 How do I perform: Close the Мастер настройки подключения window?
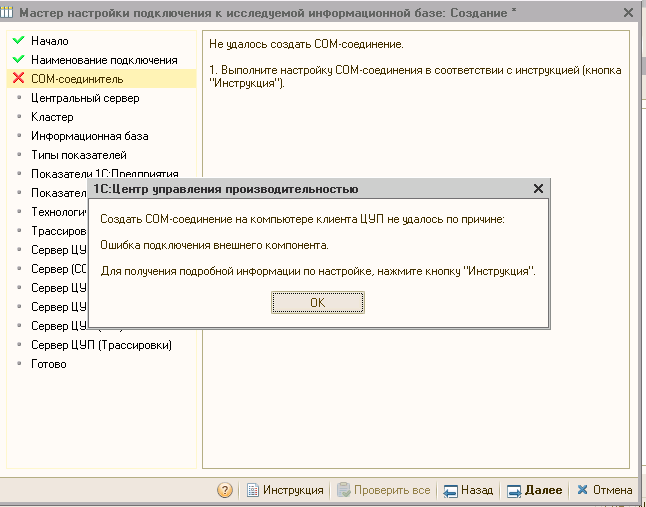[628, 13]
